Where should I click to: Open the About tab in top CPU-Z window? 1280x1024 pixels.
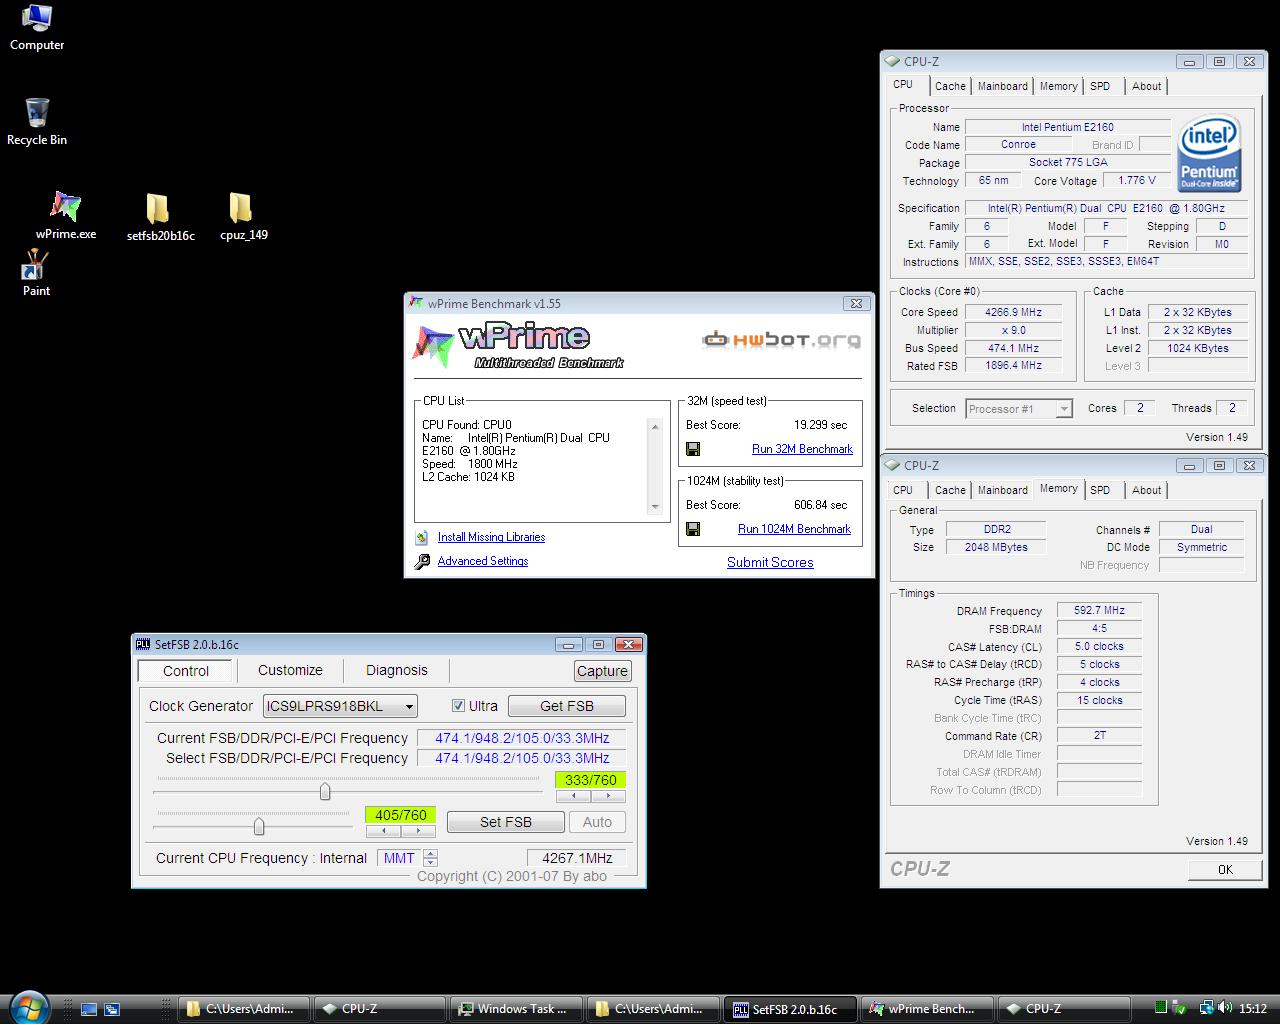1146,86
